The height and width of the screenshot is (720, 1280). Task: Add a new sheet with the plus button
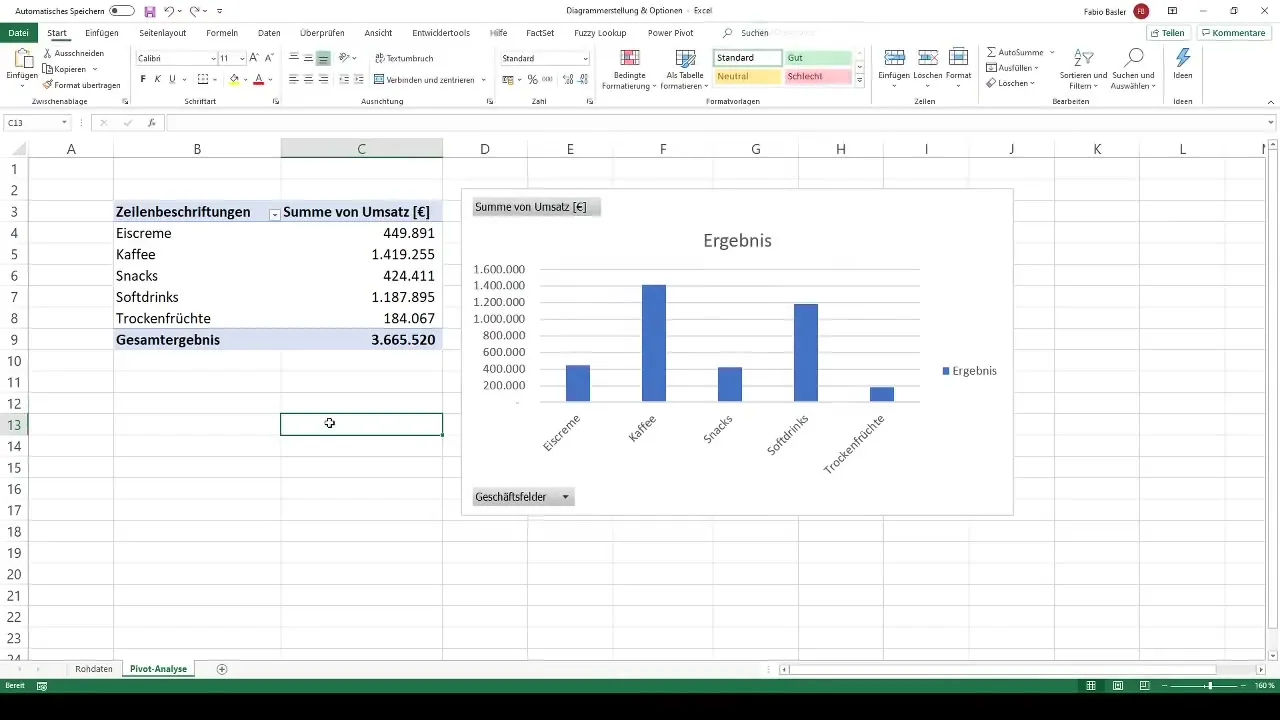[x=222, y=669]
